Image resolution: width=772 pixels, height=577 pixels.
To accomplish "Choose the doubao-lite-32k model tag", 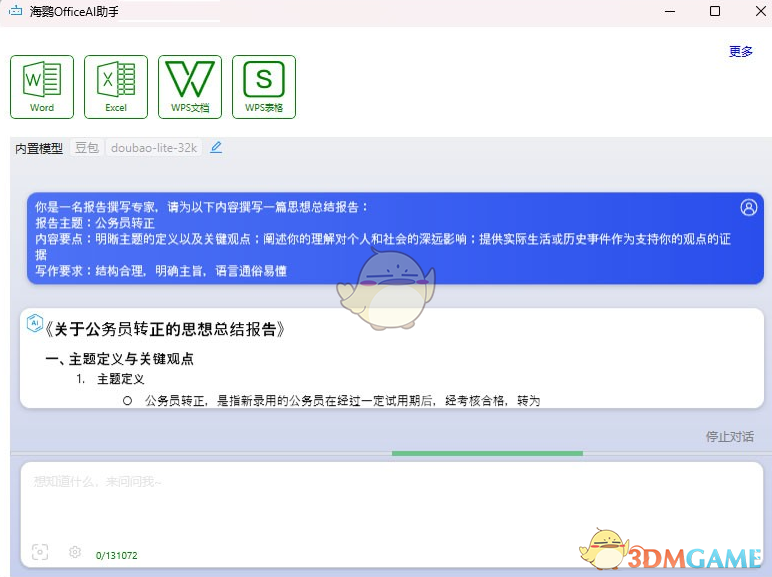I will (154, 148).
